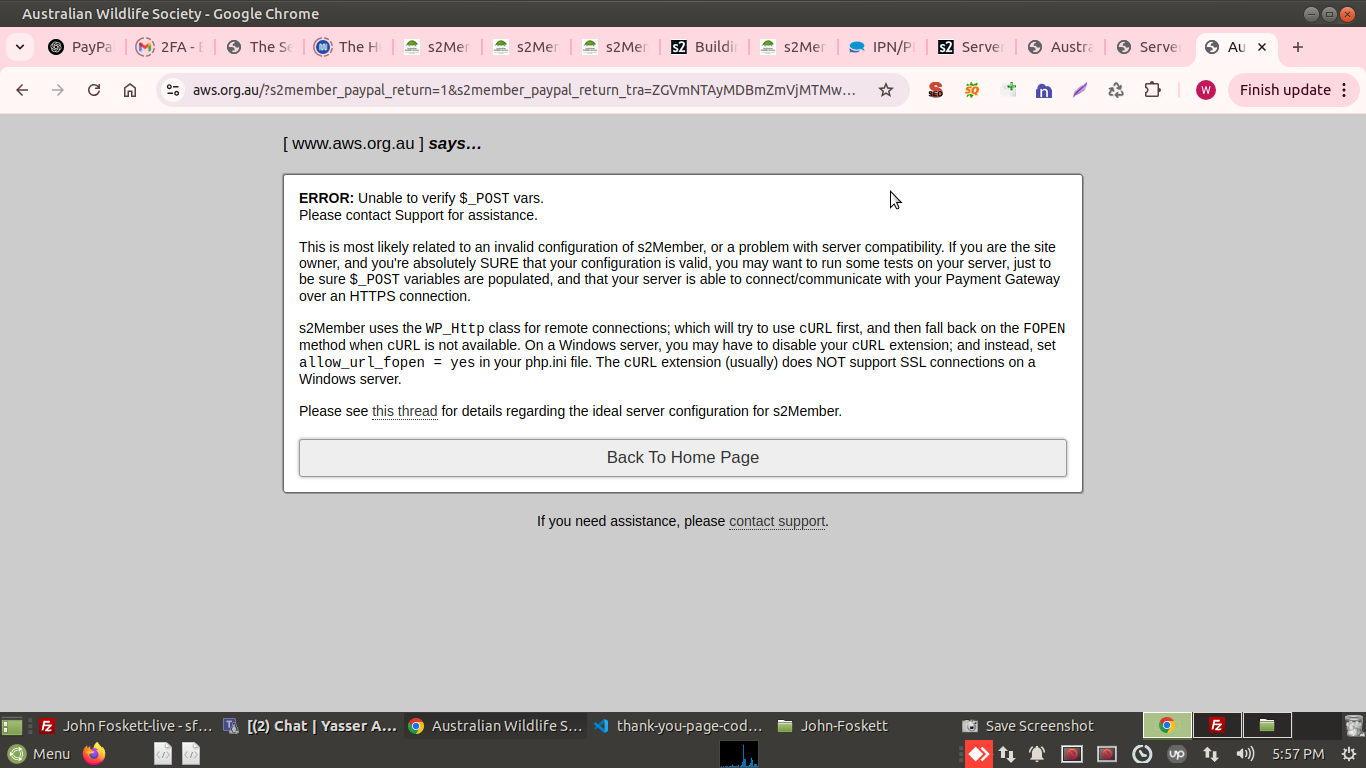Switch to the IPN/P tab
Screen dimensions: 1366x768
click(x=883, y=47)
